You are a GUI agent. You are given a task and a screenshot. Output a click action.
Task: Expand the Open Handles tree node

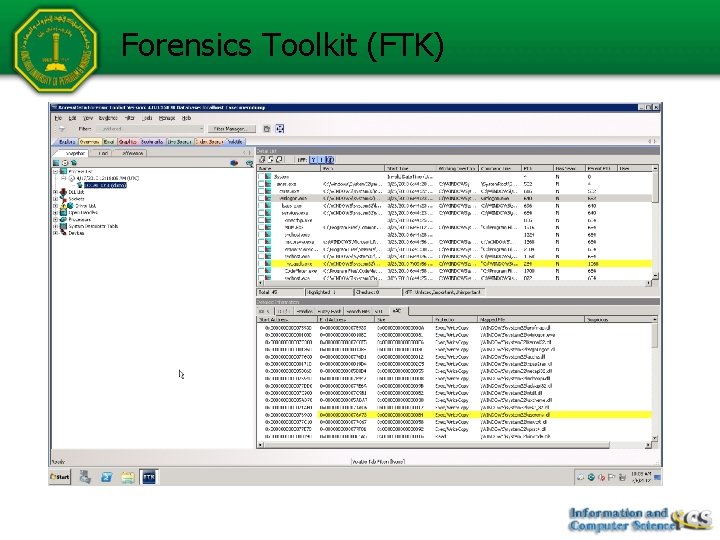[56, 213]
